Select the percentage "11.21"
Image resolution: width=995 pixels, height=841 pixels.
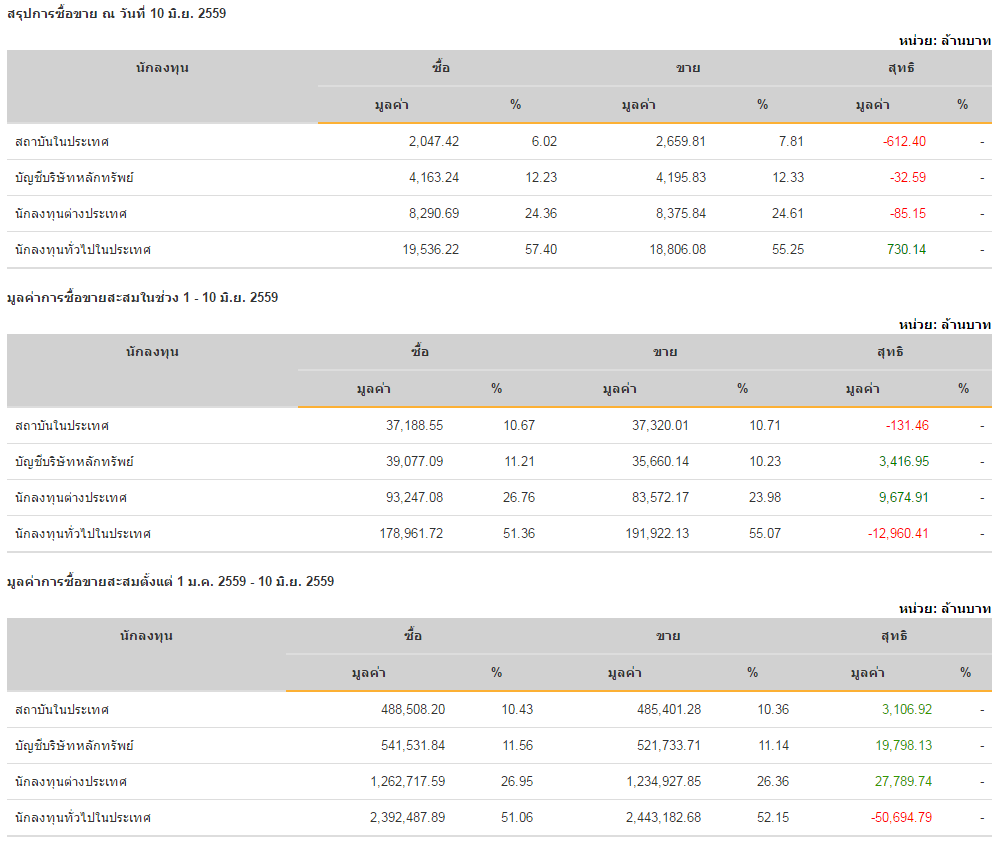coord(519,462)
